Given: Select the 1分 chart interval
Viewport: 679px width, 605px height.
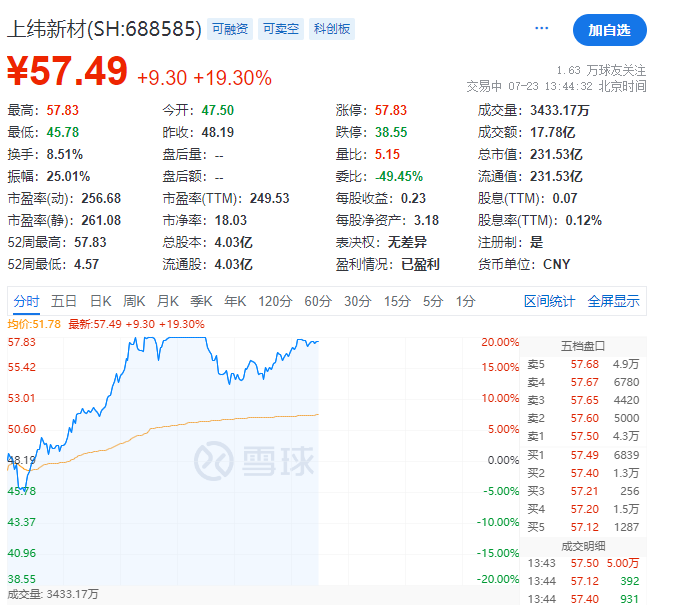Looking at the screenshot, I should point(465,301).
